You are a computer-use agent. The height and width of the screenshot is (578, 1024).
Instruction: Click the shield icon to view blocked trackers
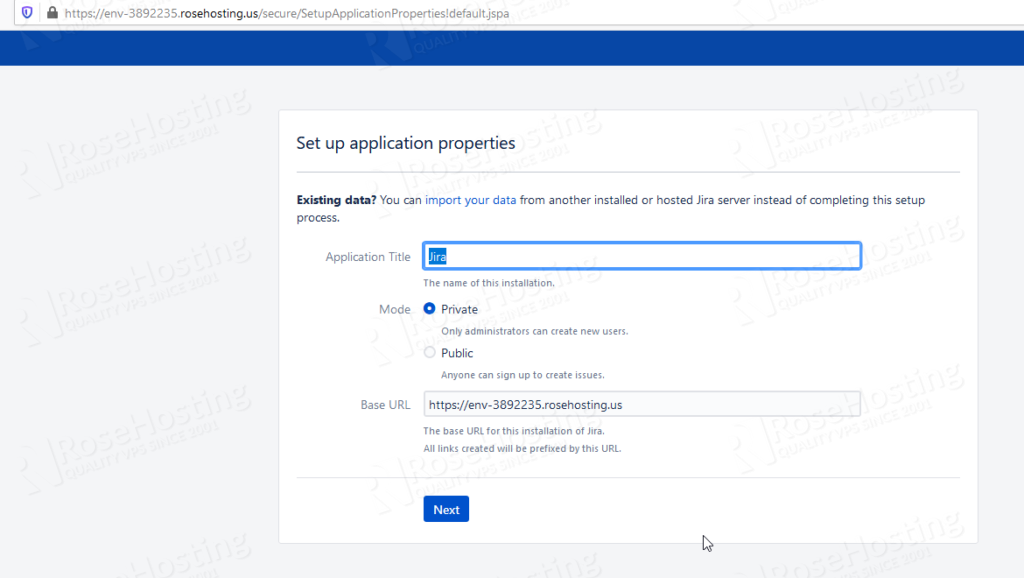tap(27, 13)
